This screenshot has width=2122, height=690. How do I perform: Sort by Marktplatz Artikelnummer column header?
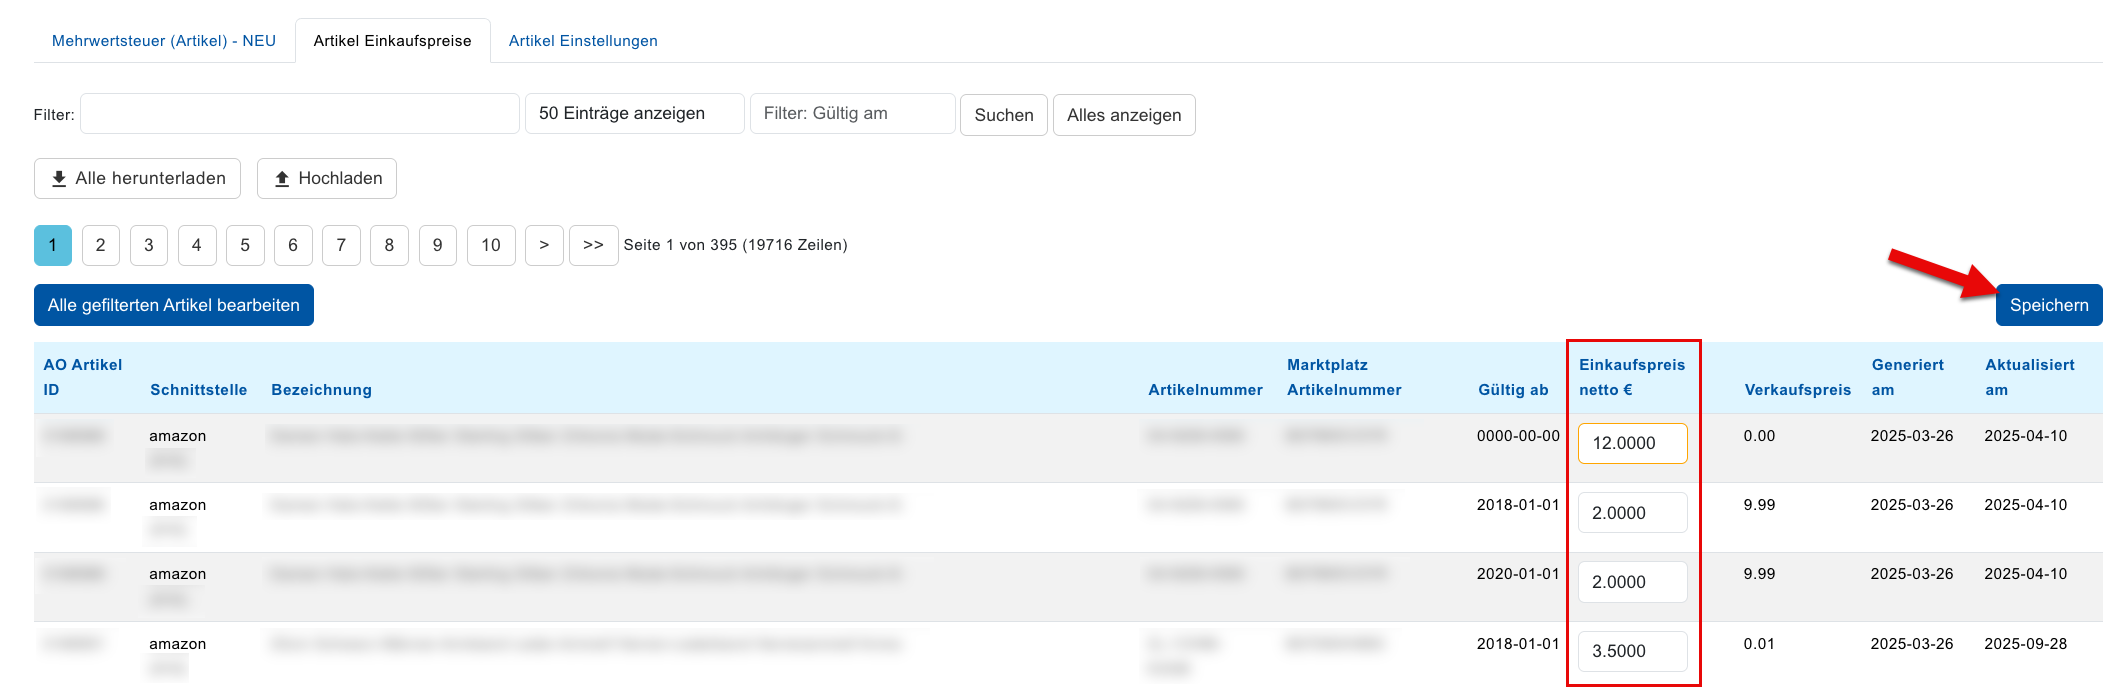(1344, 377)
